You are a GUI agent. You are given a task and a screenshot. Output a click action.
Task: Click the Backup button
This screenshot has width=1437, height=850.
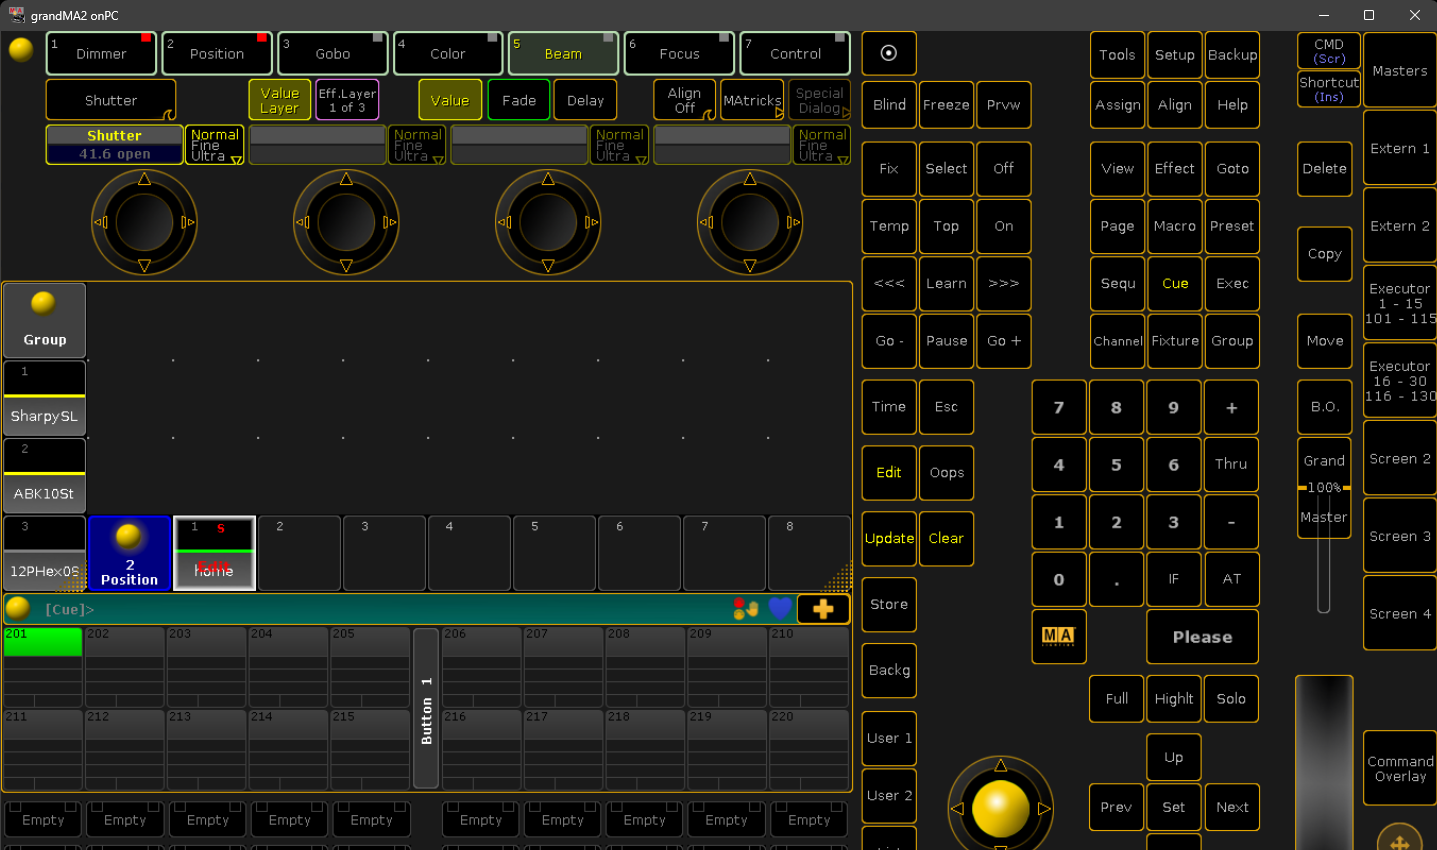(x=1232, y=55)
